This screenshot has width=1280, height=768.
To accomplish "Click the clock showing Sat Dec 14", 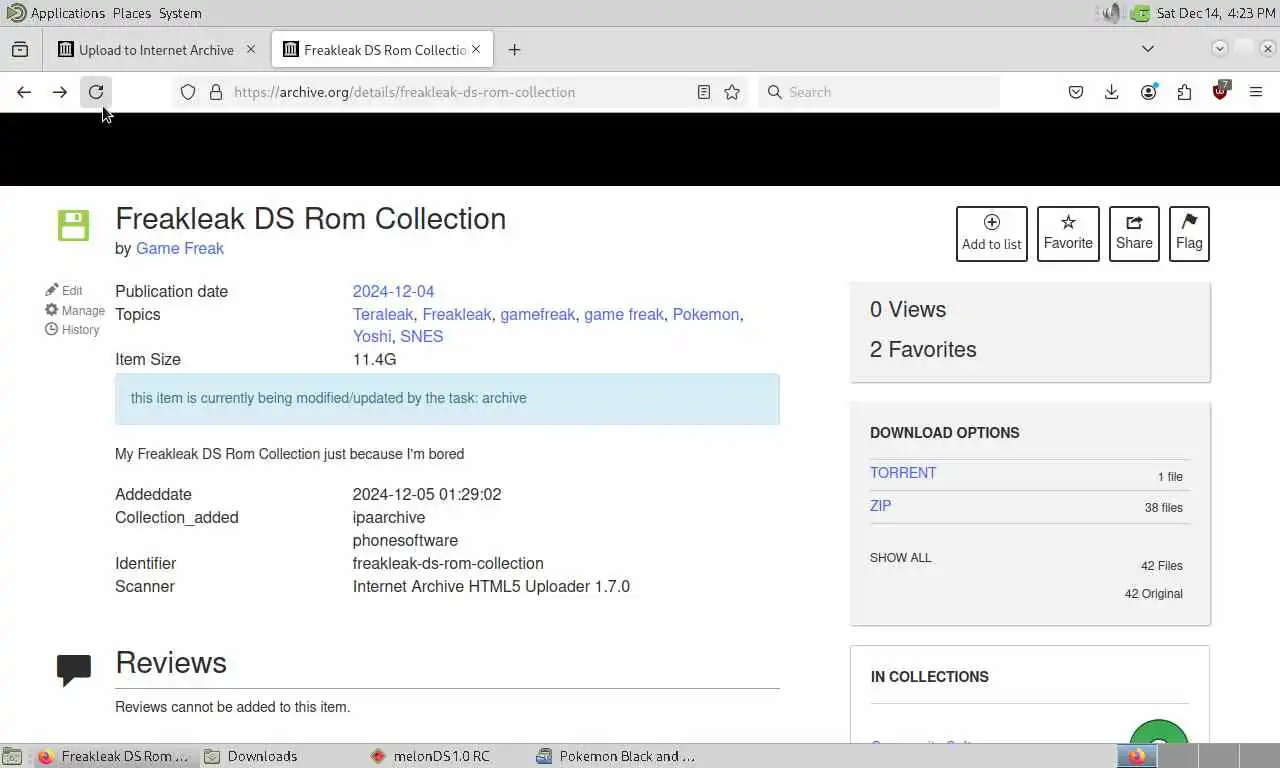I will click(x=1216, y=13).
